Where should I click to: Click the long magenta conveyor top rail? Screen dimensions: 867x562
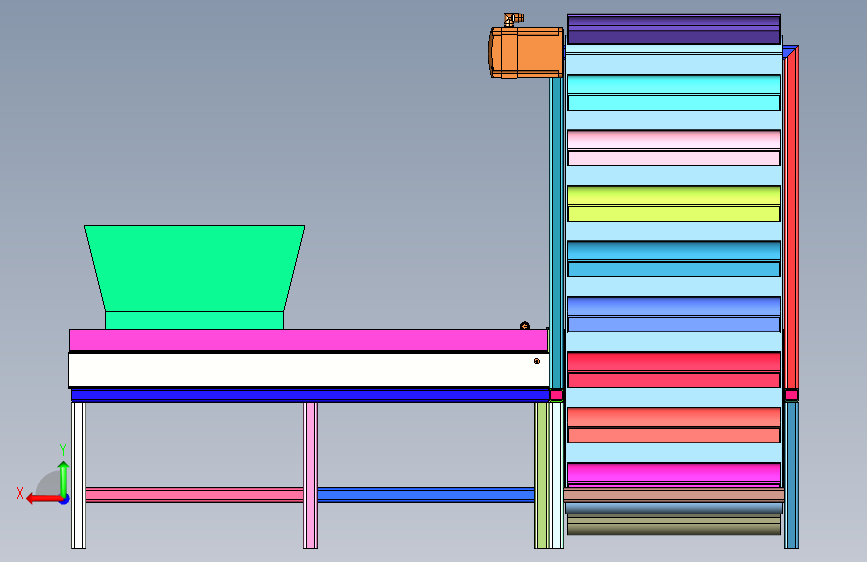tap(308, 340)
